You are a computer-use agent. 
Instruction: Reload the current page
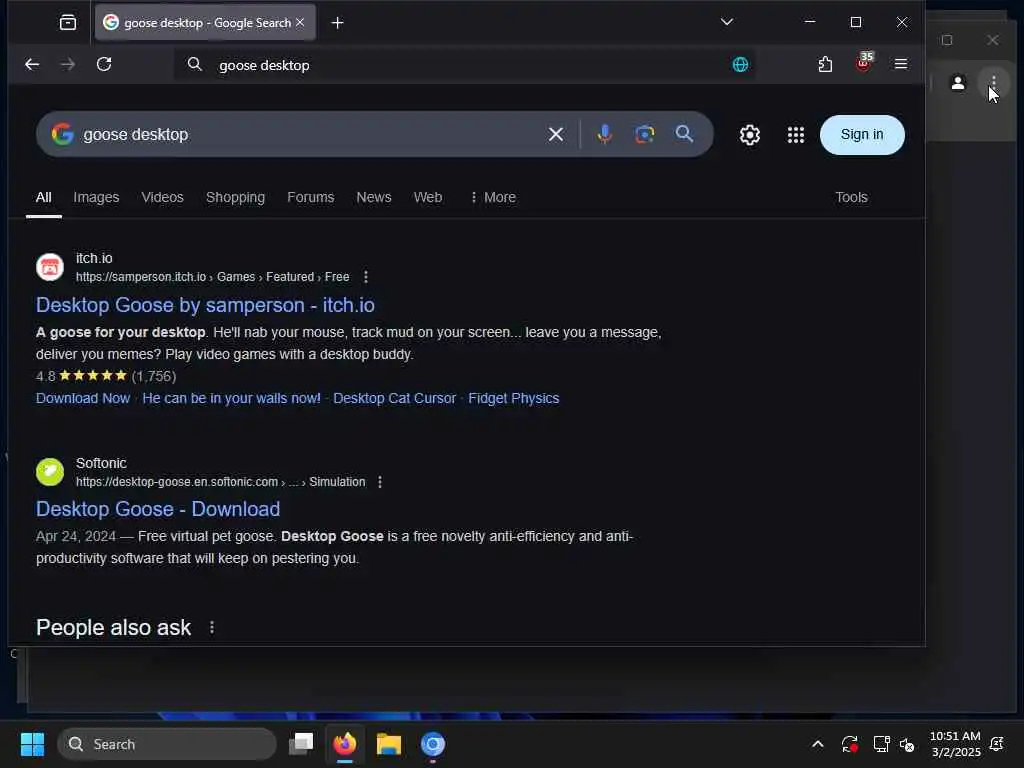pyautogui.click(x=104, y=64)
